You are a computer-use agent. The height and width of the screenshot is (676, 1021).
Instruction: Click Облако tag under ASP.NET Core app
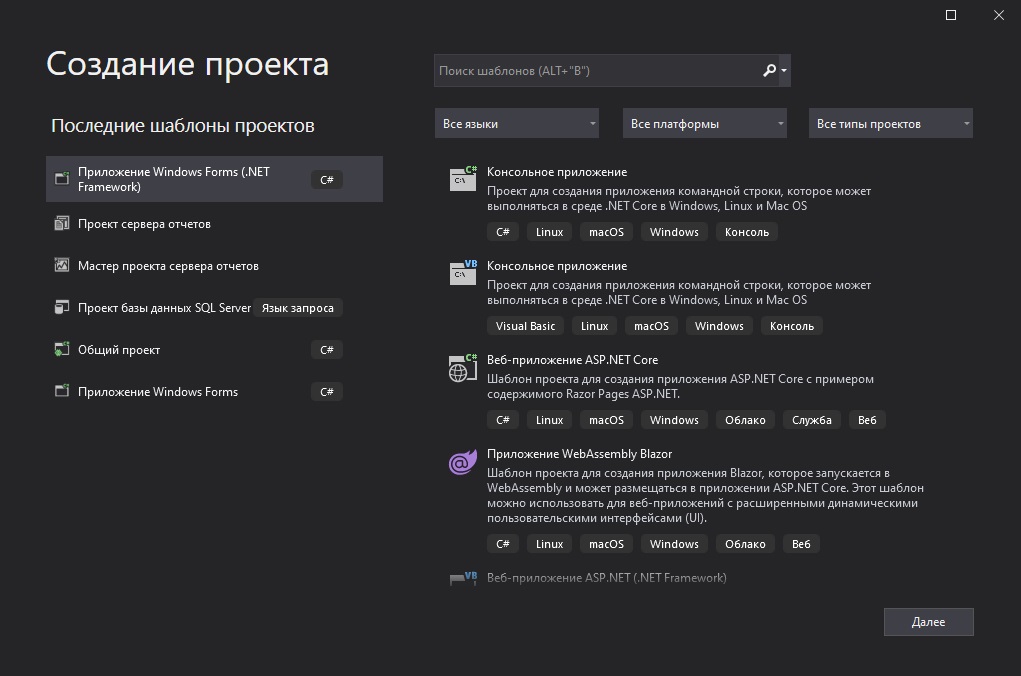745,420
